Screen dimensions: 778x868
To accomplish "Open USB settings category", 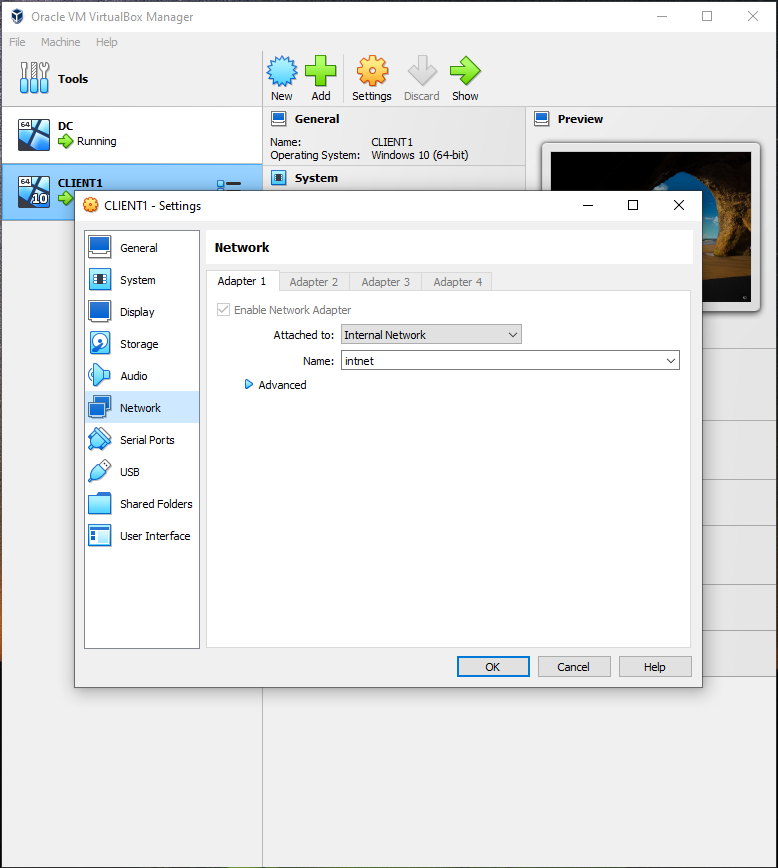I will pos(142,472).
